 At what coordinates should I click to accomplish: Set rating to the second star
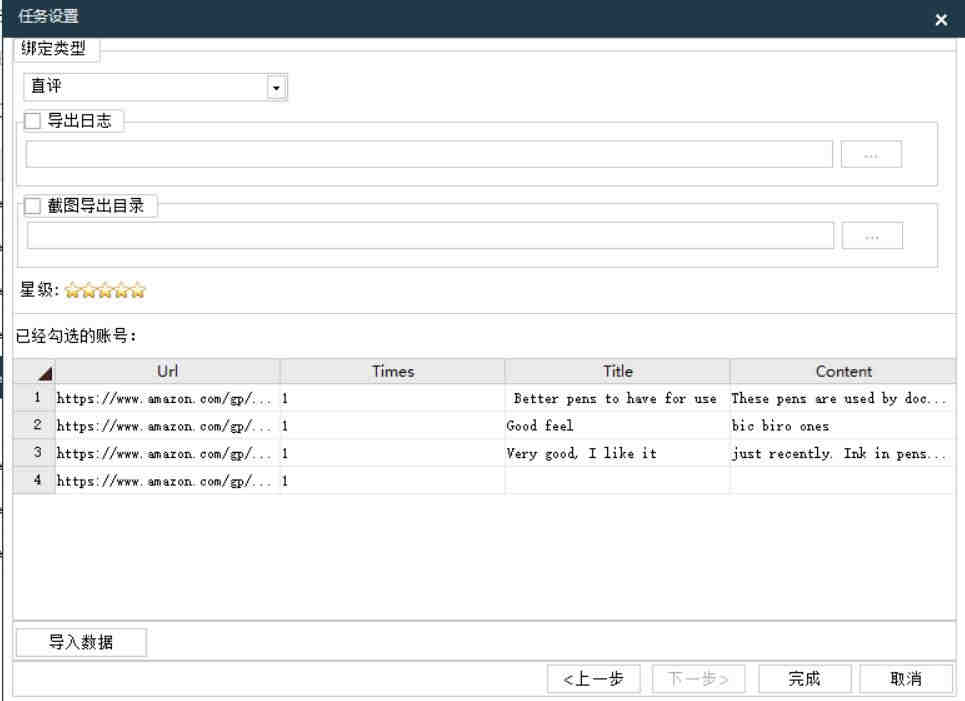tap(89, 290)
